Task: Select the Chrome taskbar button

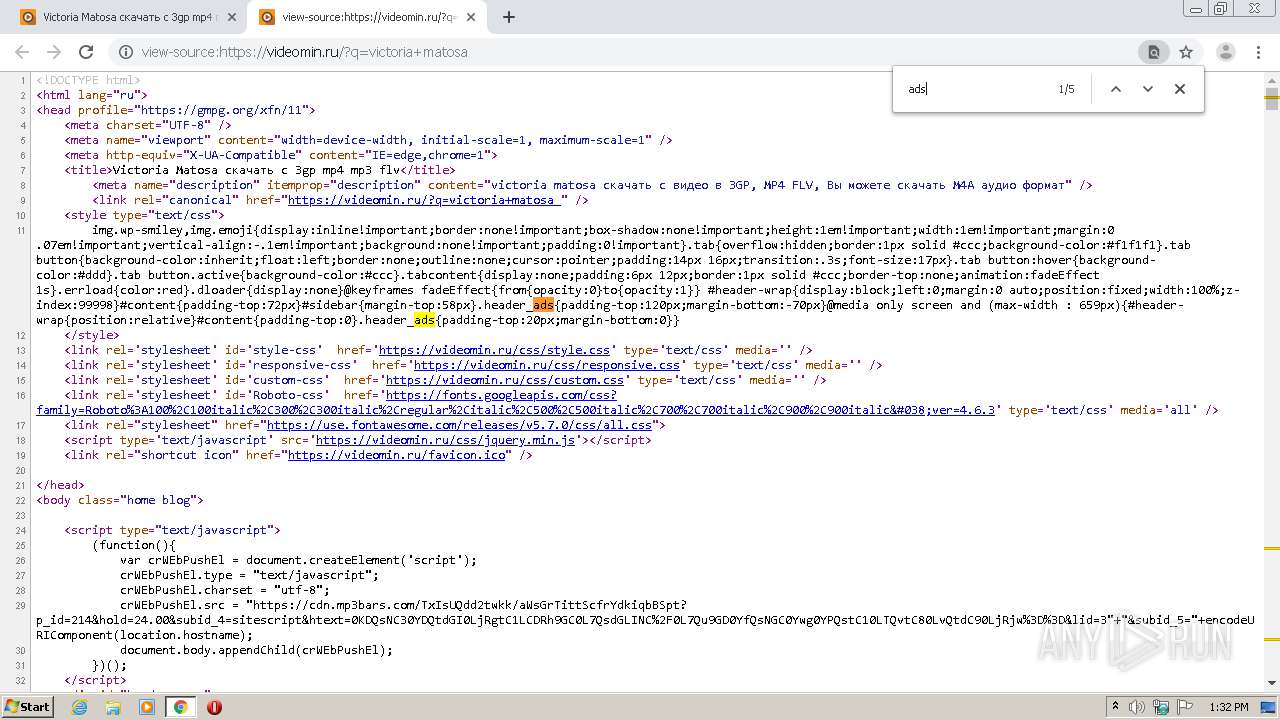Action: pos(180,707)
